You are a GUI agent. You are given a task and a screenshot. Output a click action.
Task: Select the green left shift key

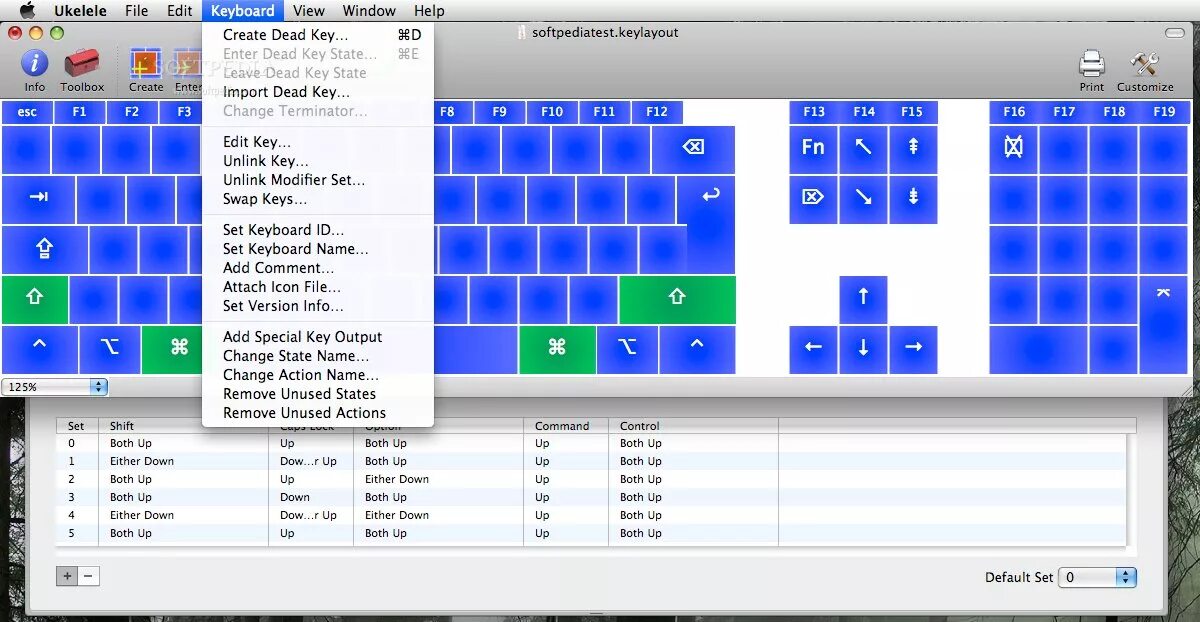[x=35, y=299]
